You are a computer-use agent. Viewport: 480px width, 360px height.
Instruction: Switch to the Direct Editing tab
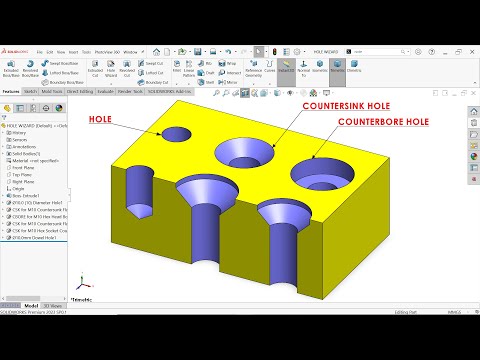pyautogui.click(x=80, y=91)
